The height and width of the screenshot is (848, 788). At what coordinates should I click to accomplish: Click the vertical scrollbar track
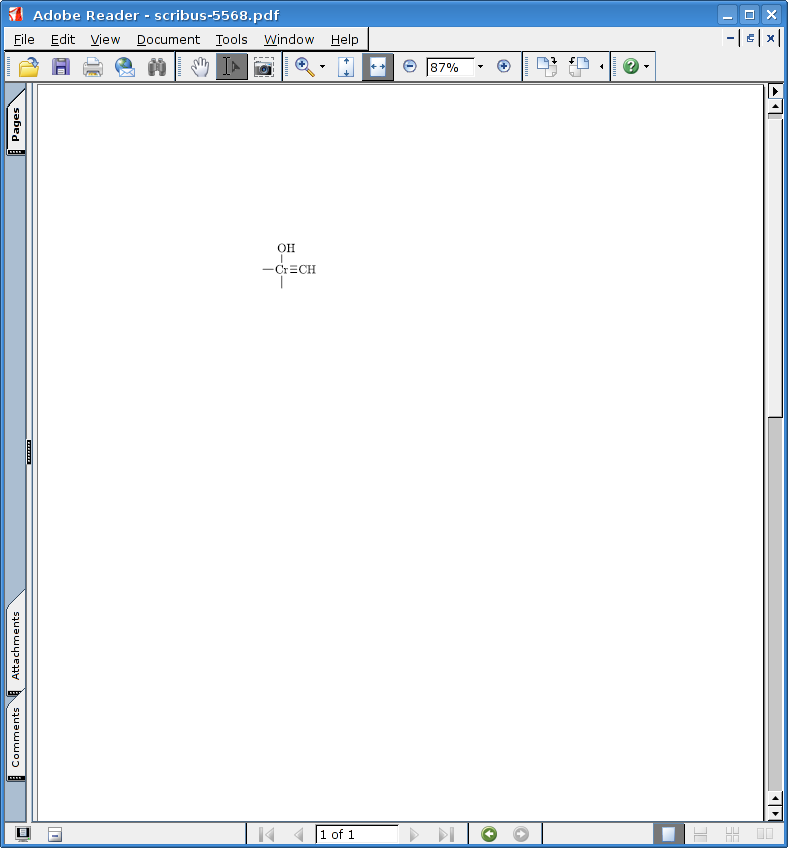point(775,600)
